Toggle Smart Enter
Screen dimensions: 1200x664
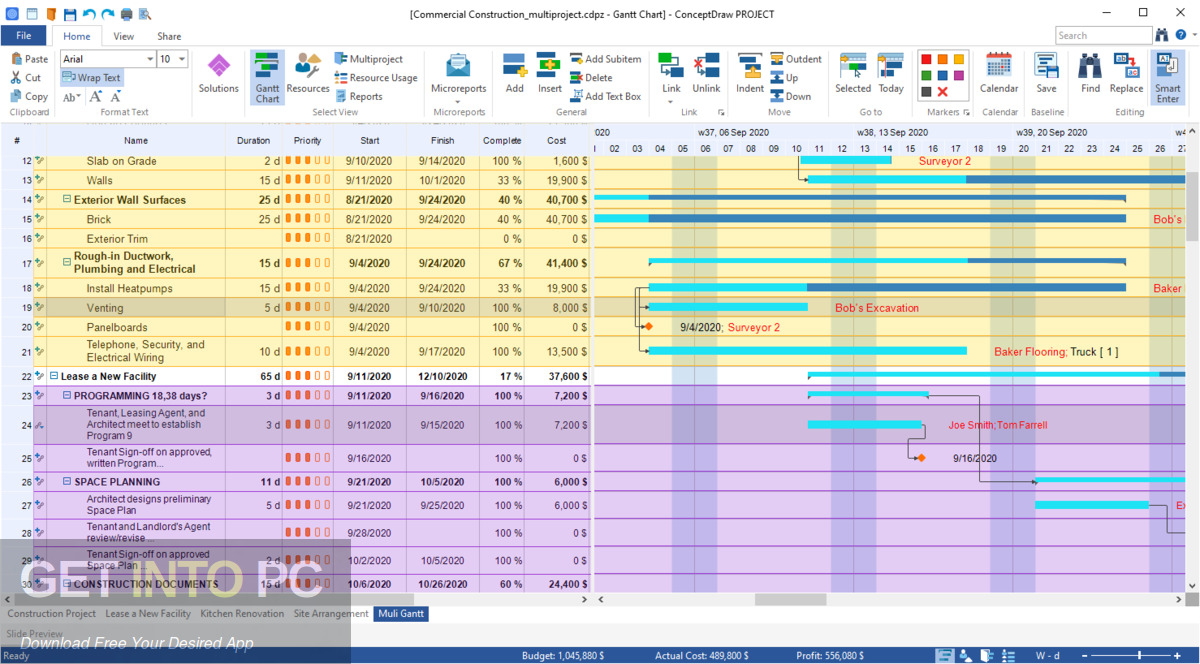(x=1168, y=77)
